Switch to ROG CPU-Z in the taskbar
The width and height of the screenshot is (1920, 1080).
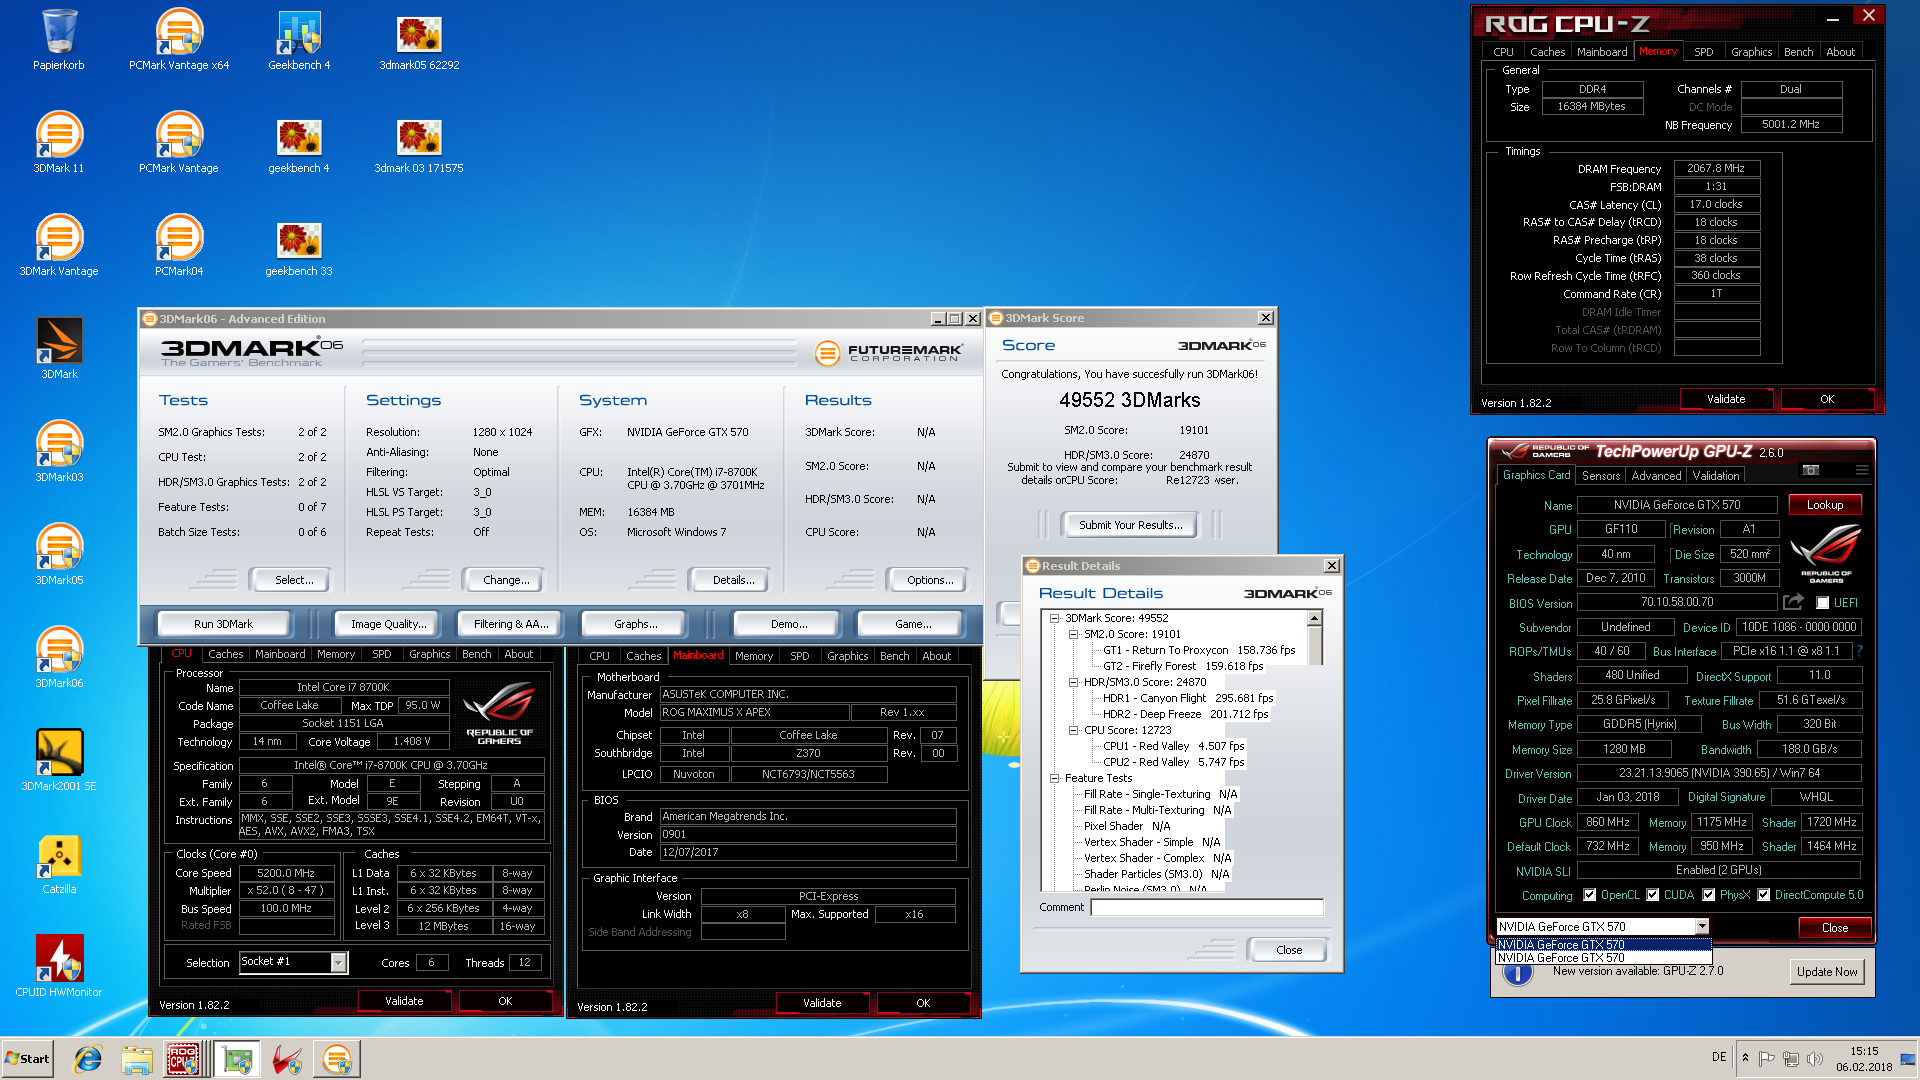(x=185, y=1059)
